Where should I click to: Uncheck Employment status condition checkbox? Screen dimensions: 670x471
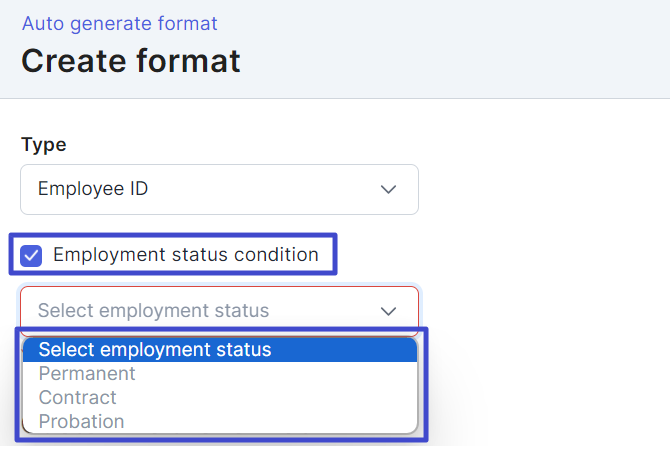pos(32,255)
